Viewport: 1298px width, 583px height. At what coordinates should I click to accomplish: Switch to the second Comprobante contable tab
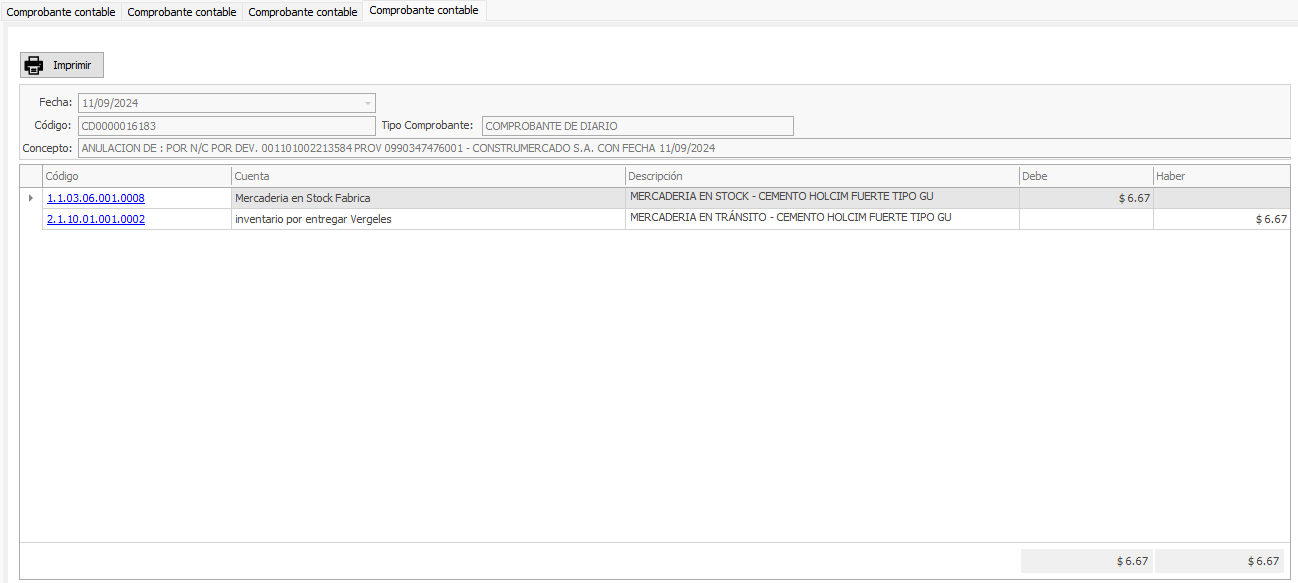click(182, 12)
